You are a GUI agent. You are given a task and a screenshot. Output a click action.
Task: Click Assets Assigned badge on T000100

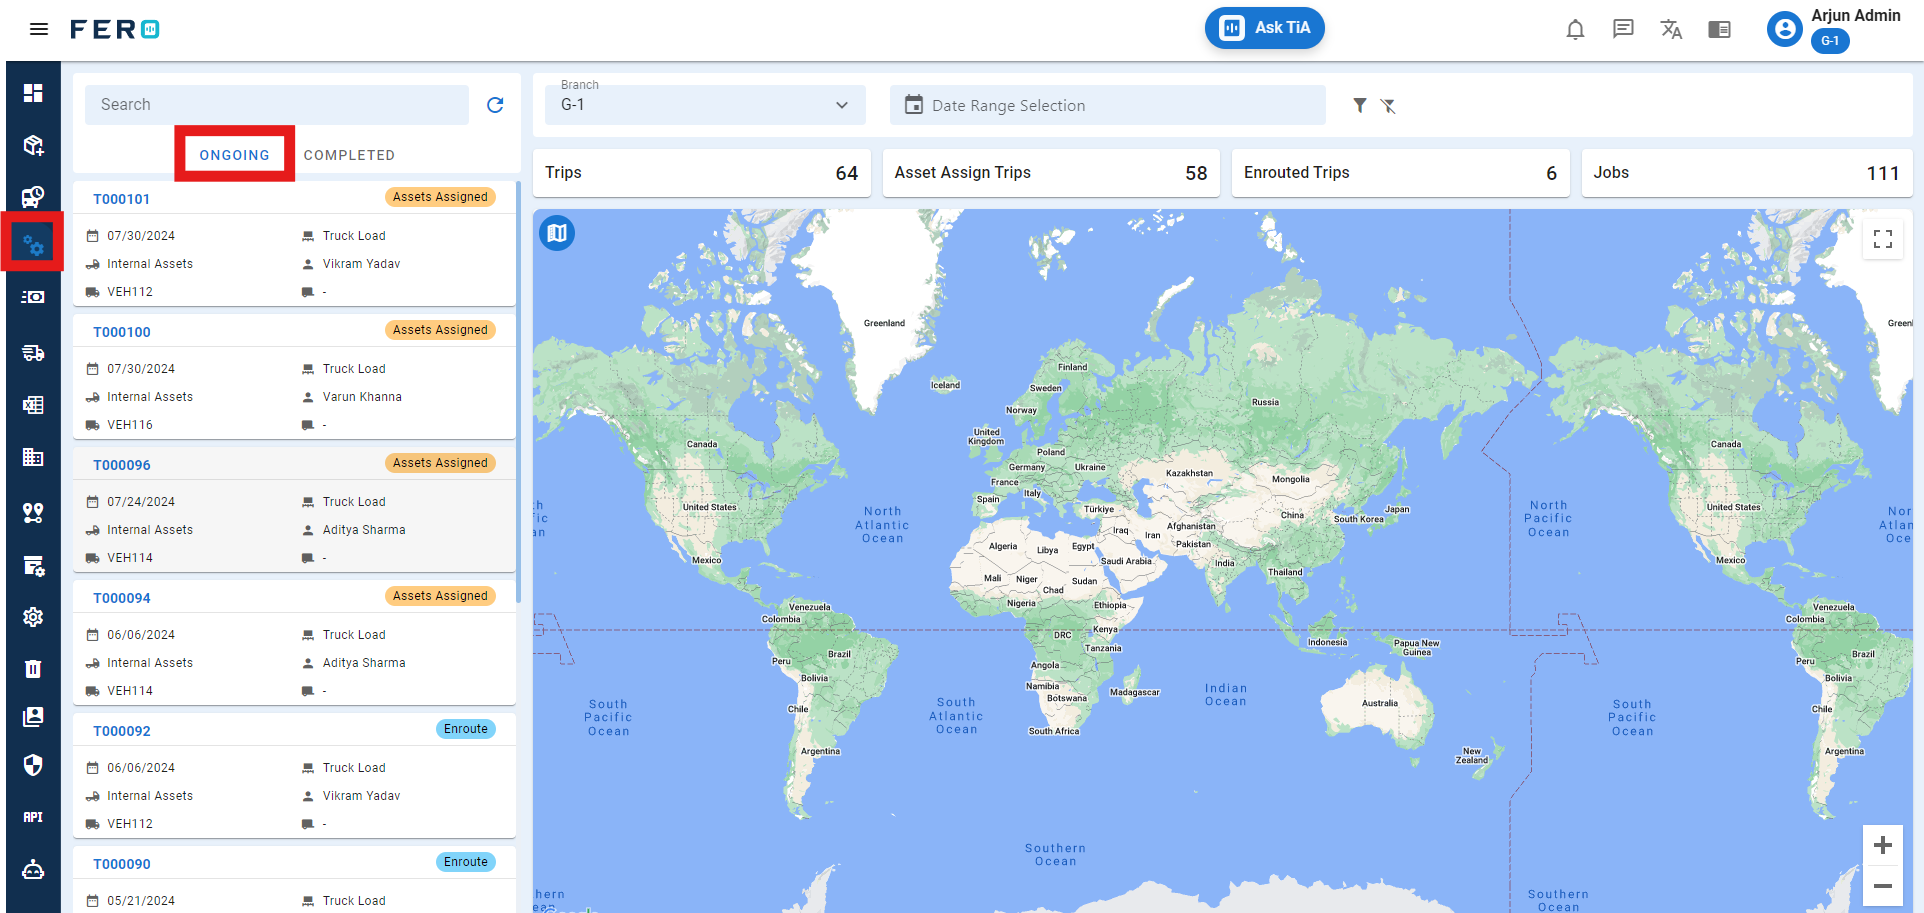[x=440, y=330]
